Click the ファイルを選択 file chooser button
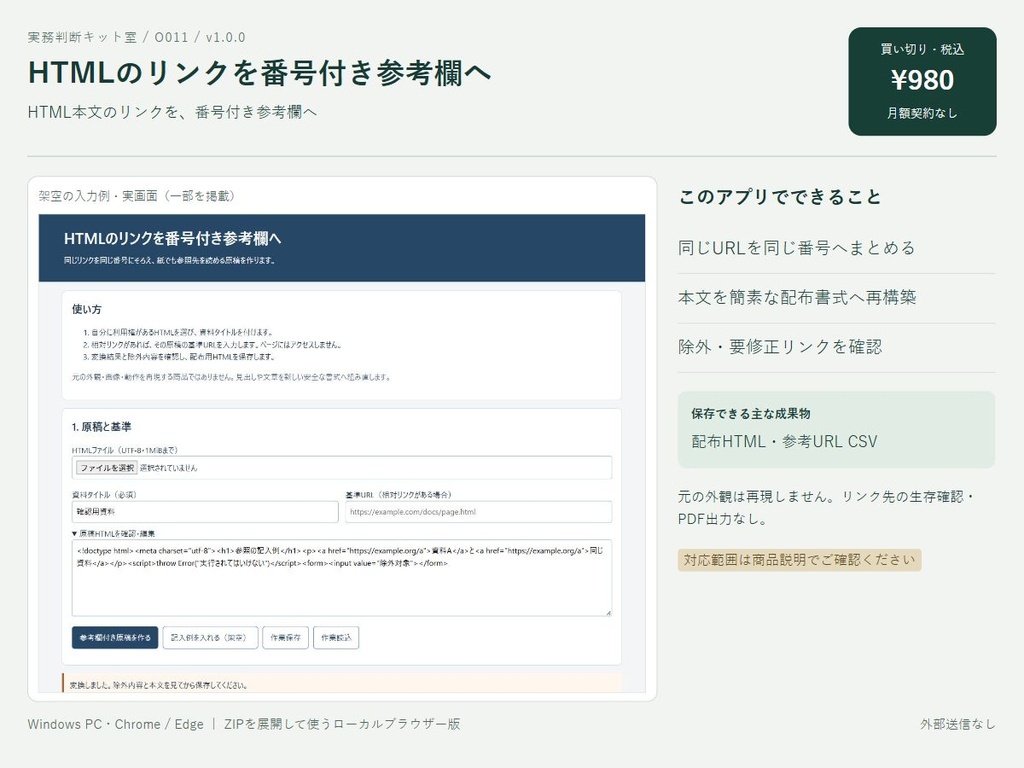 point(106,468)
